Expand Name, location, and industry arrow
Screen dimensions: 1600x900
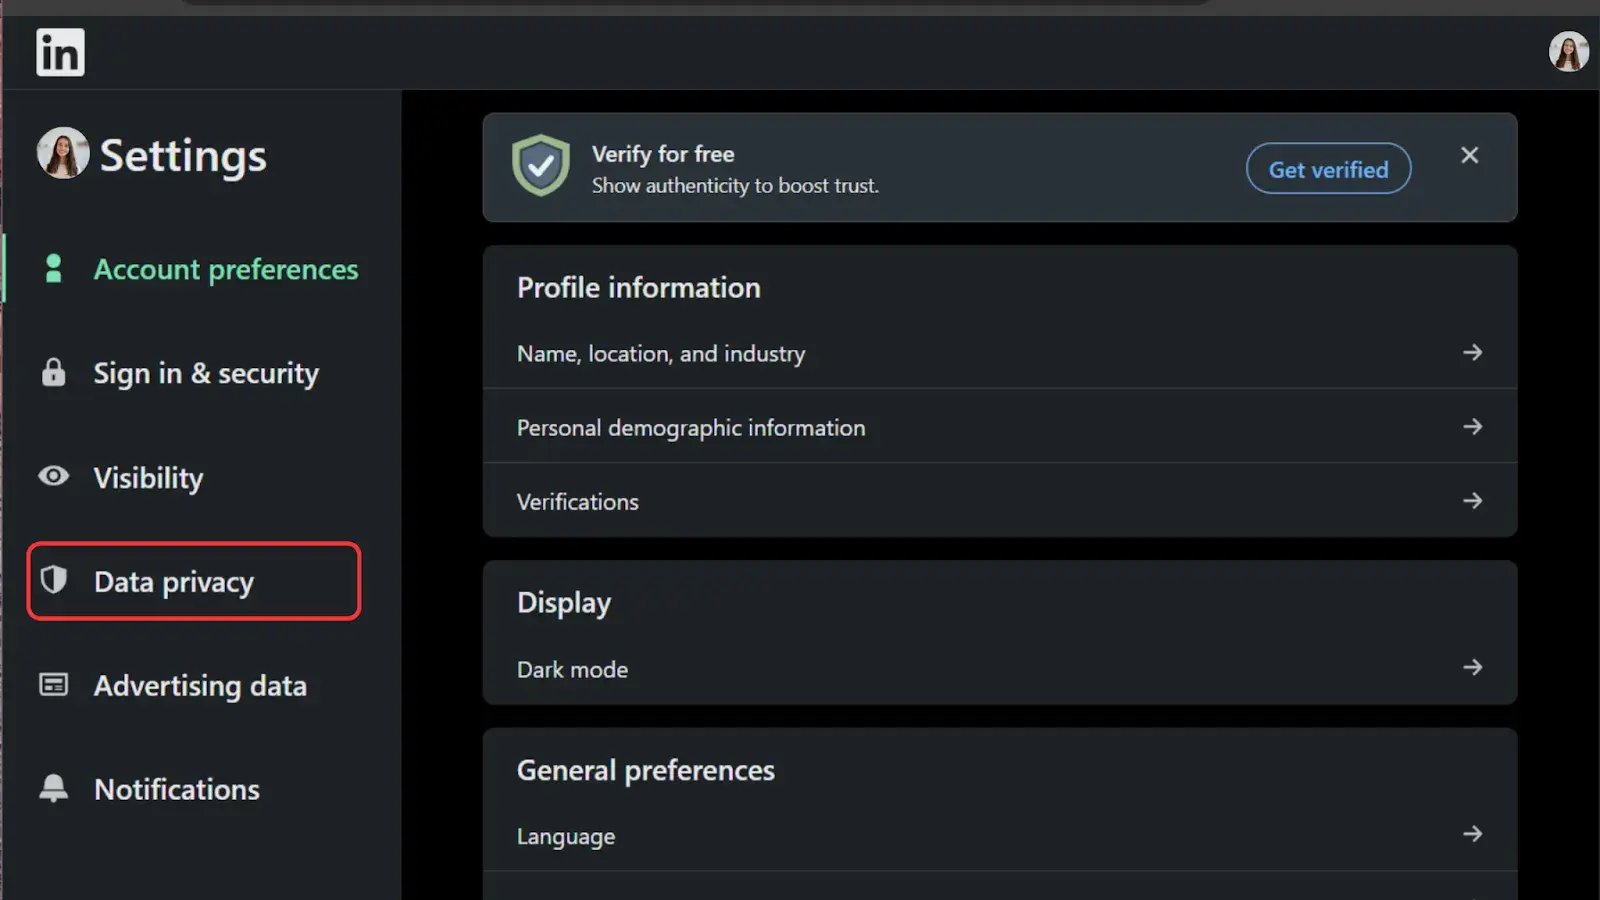[1472, 353]
